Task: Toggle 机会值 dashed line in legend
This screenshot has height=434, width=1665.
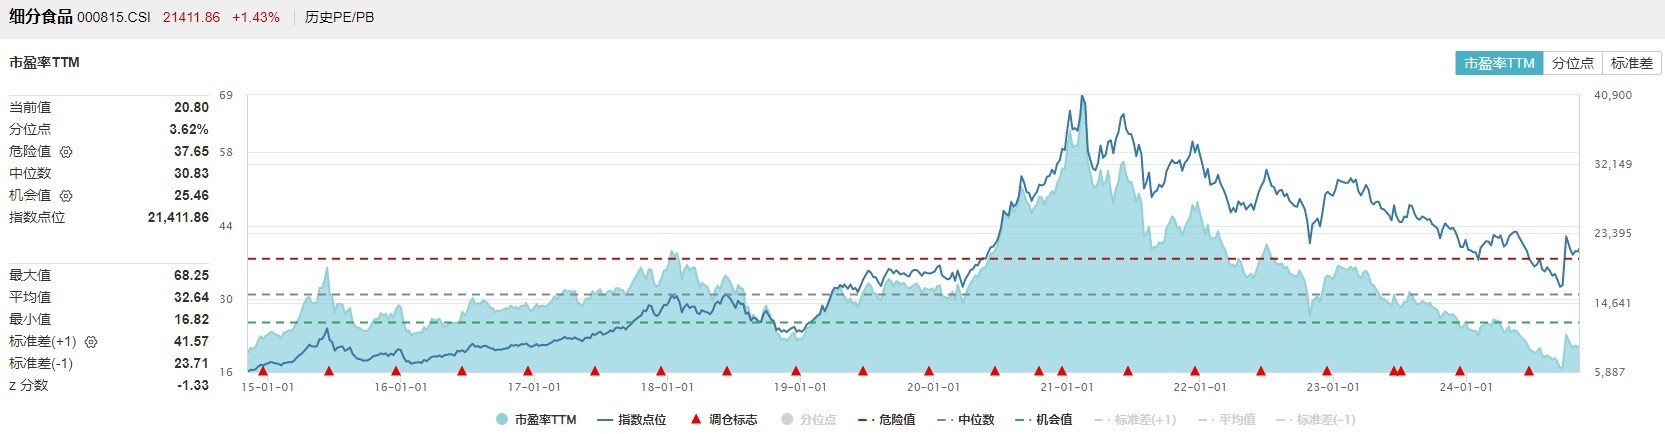Action: pos(1044,420)
